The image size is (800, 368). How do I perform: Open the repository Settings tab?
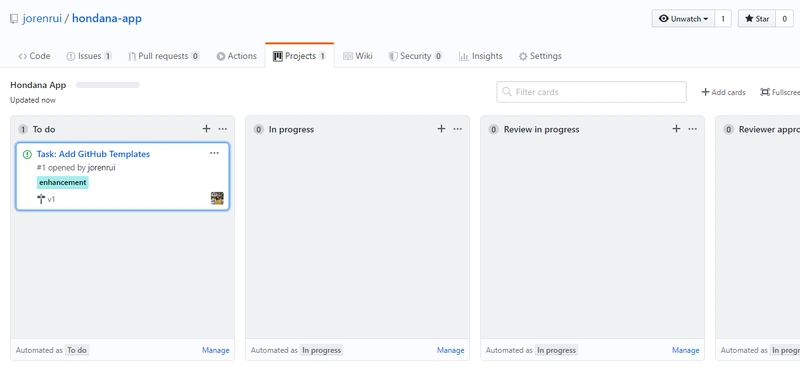click(x=540, y=56)
